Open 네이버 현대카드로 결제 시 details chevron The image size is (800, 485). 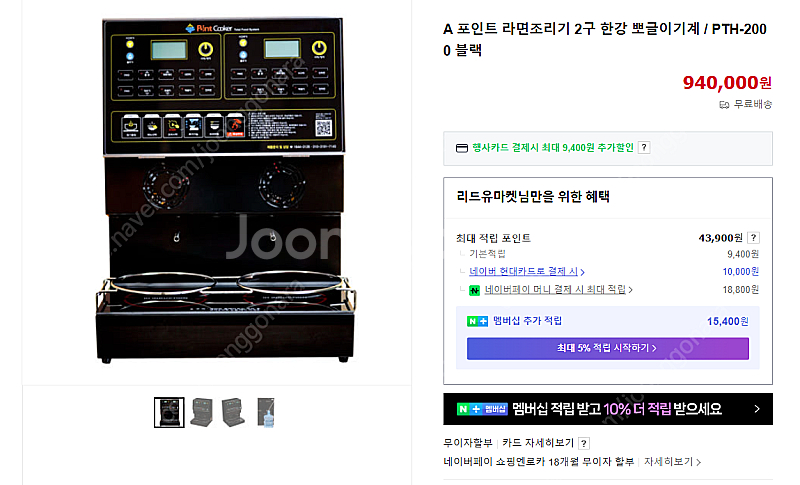click(582, 272)
